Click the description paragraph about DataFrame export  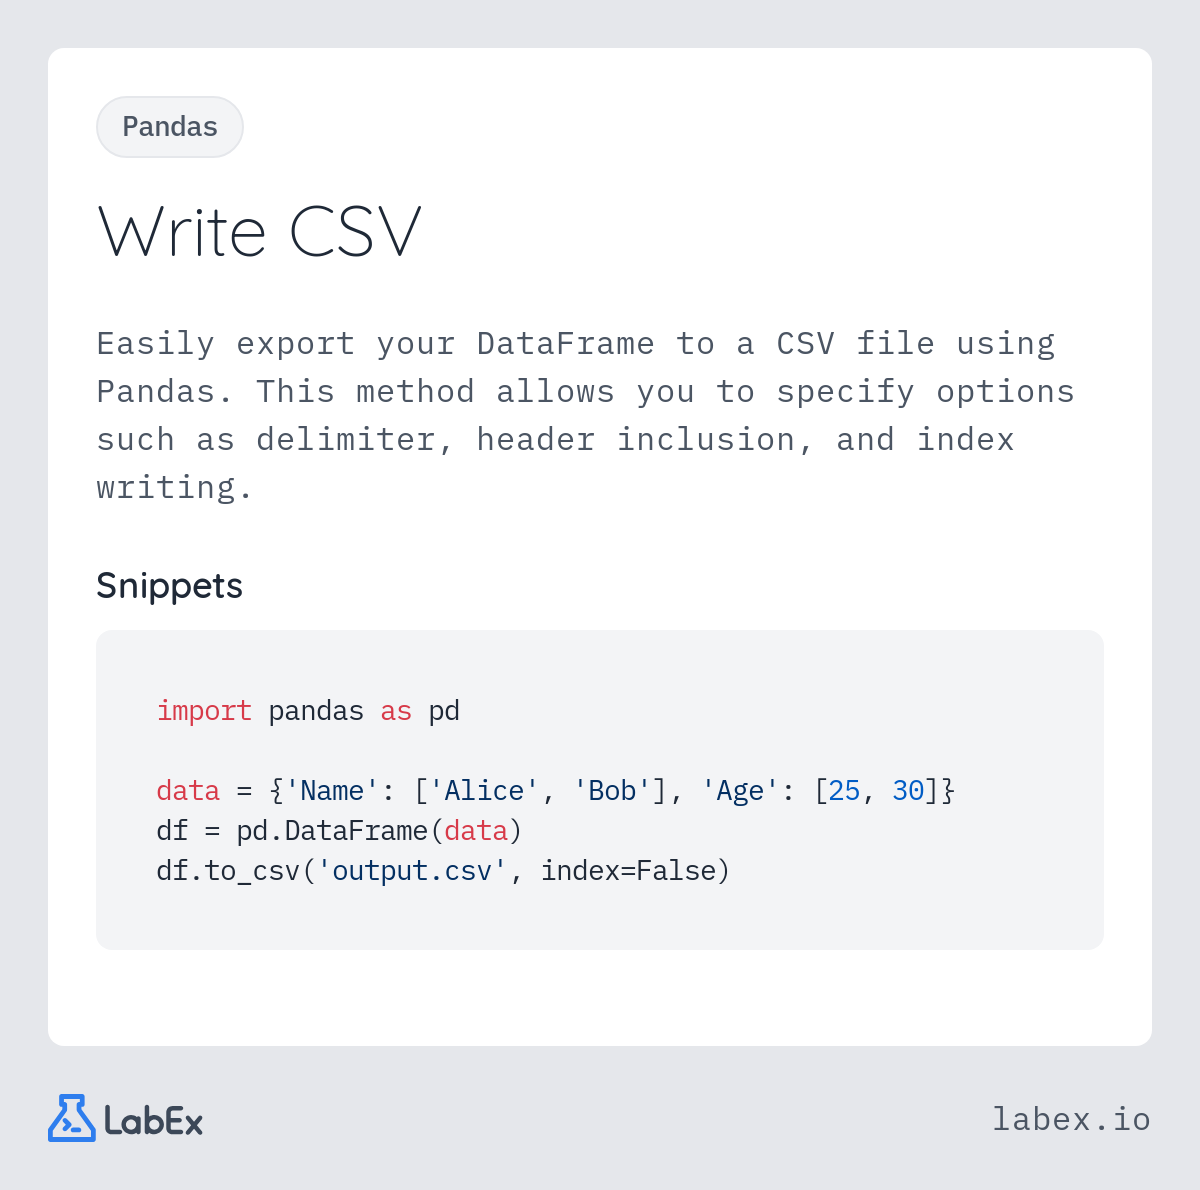pyautogui.click(x=585, y=415)
